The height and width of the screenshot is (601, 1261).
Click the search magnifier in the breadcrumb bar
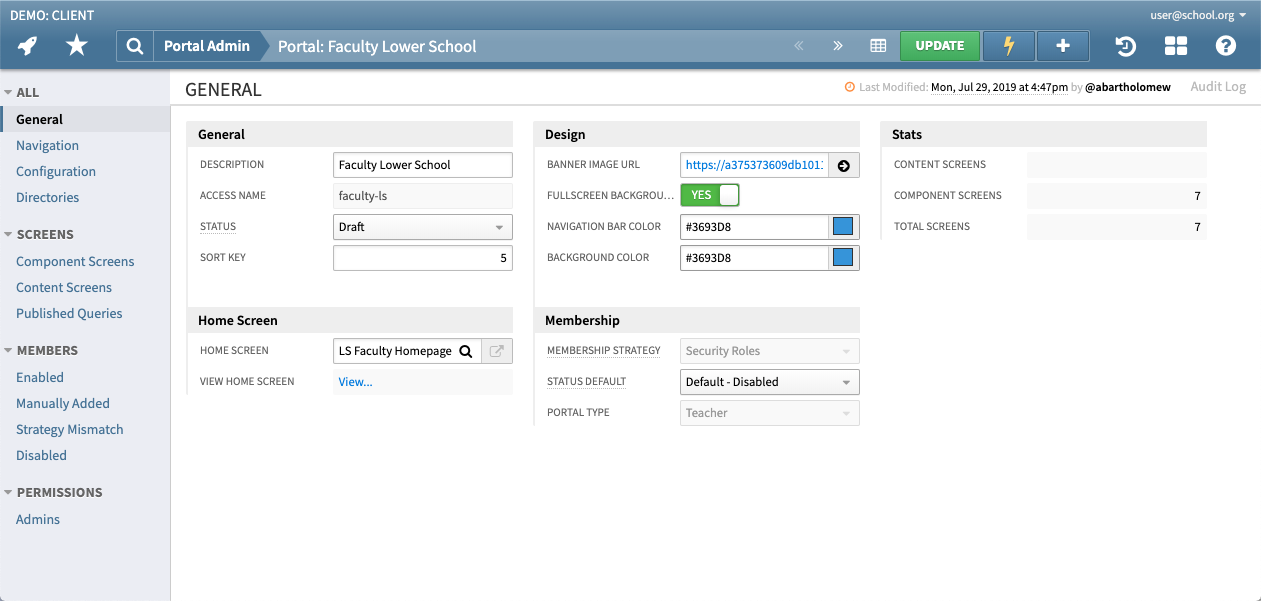135,46
